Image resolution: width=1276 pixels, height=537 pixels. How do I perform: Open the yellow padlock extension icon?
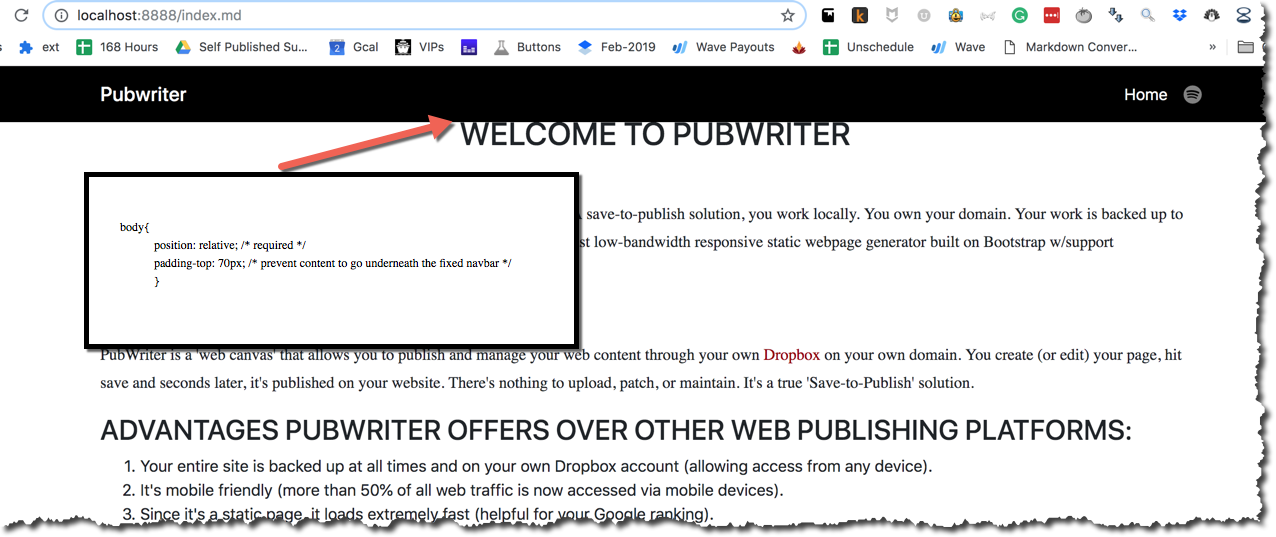[956, 15]
